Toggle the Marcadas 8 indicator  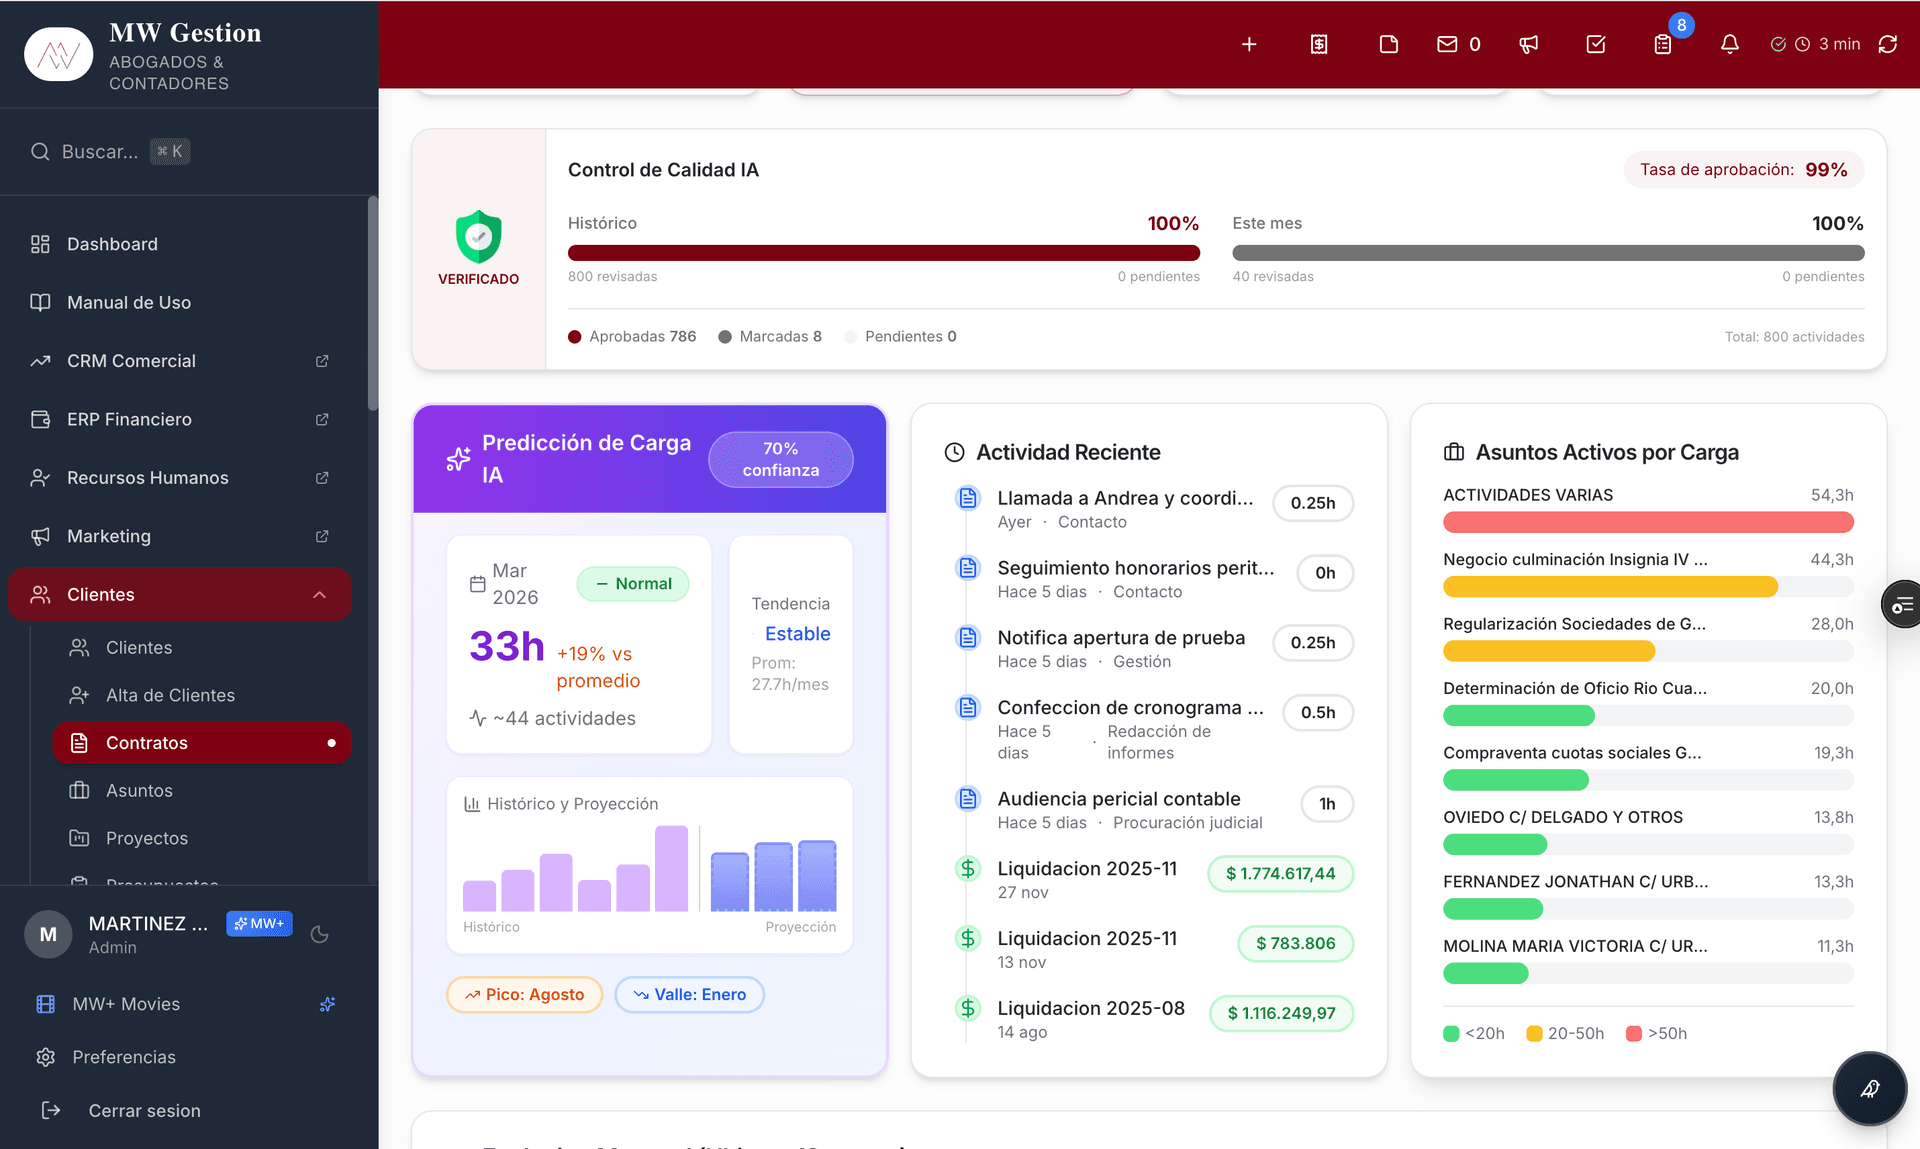pos(725,337)
